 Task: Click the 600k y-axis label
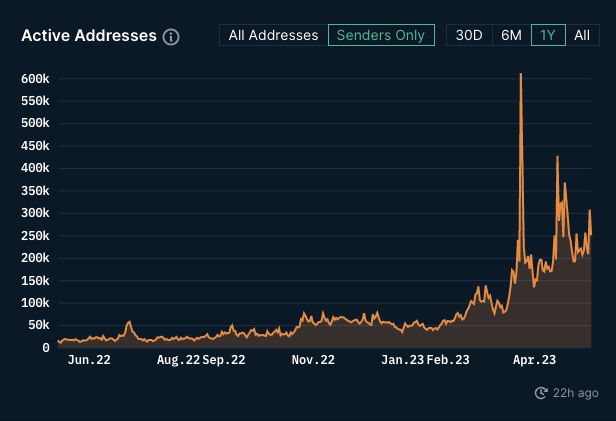(35, 79)
